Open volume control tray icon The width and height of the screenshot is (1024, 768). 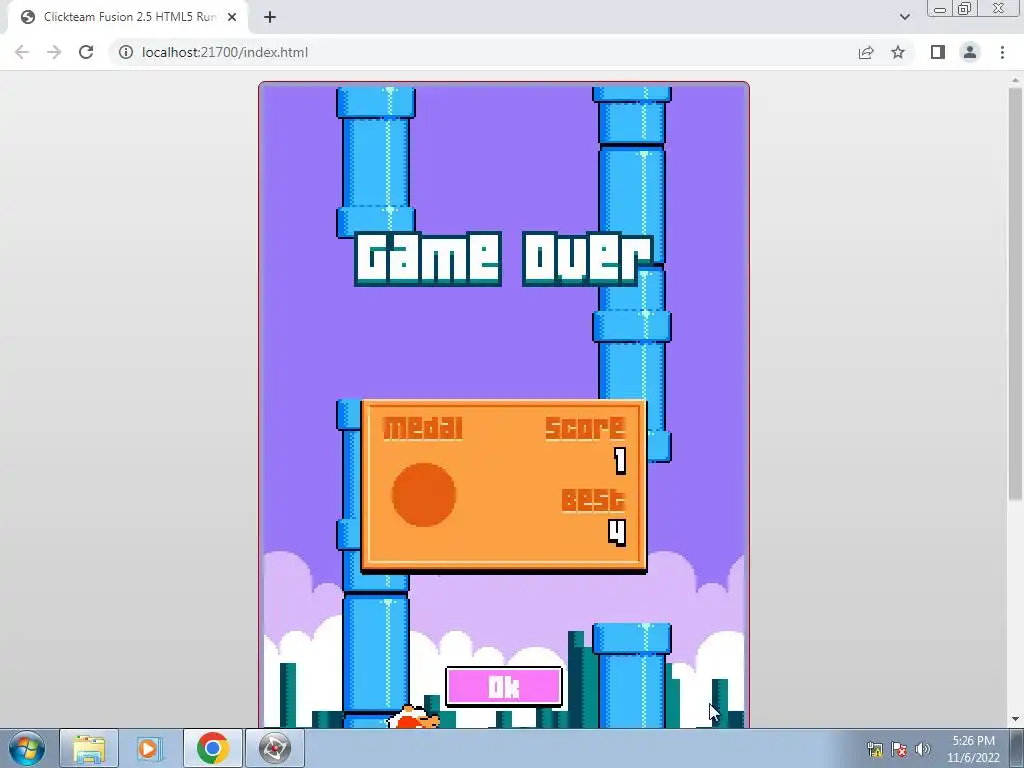pyautogui.click(x=923, y=749)
